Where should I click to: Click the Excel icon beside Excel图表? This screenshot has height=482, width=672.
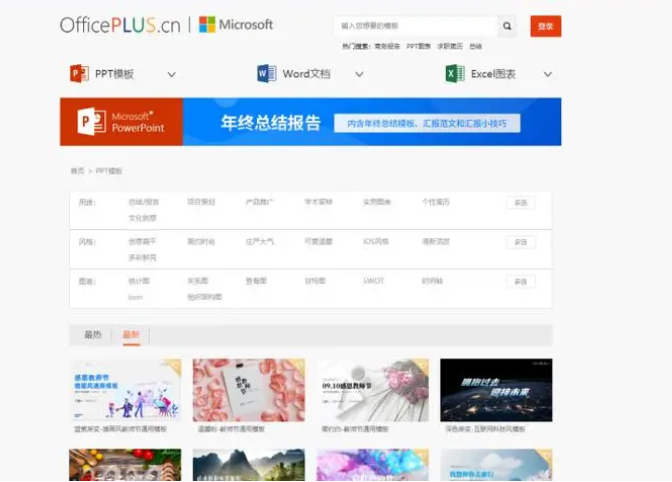455,74
